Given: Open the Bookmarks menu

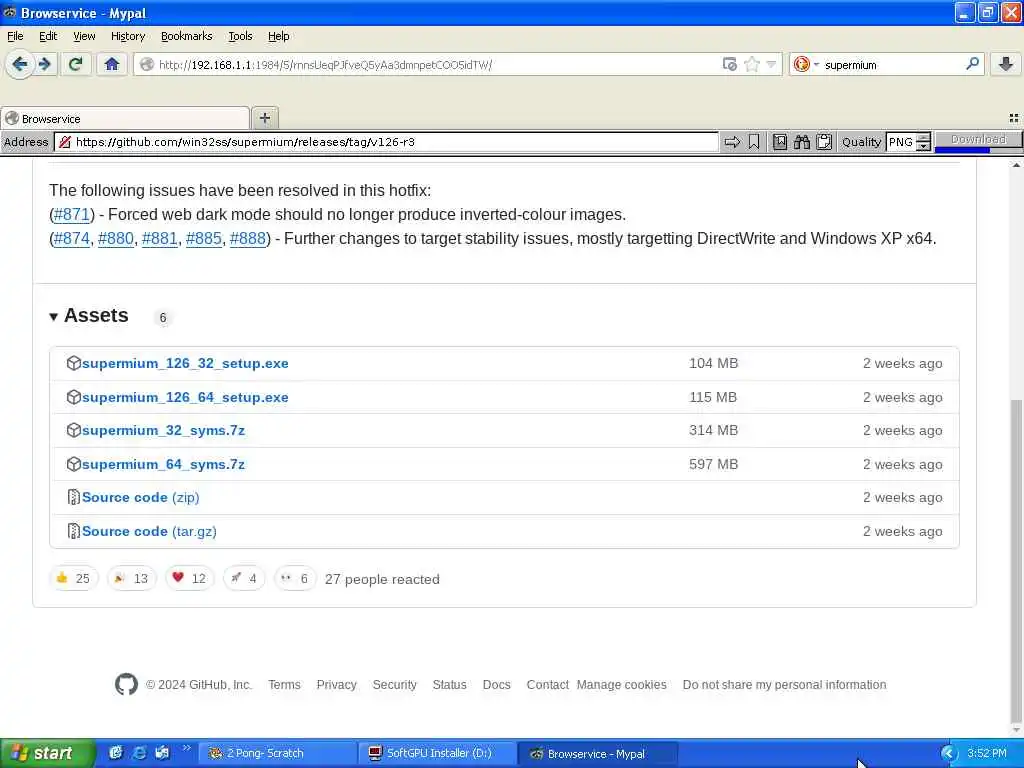Looking at the screenshot, I should point(186,36).
